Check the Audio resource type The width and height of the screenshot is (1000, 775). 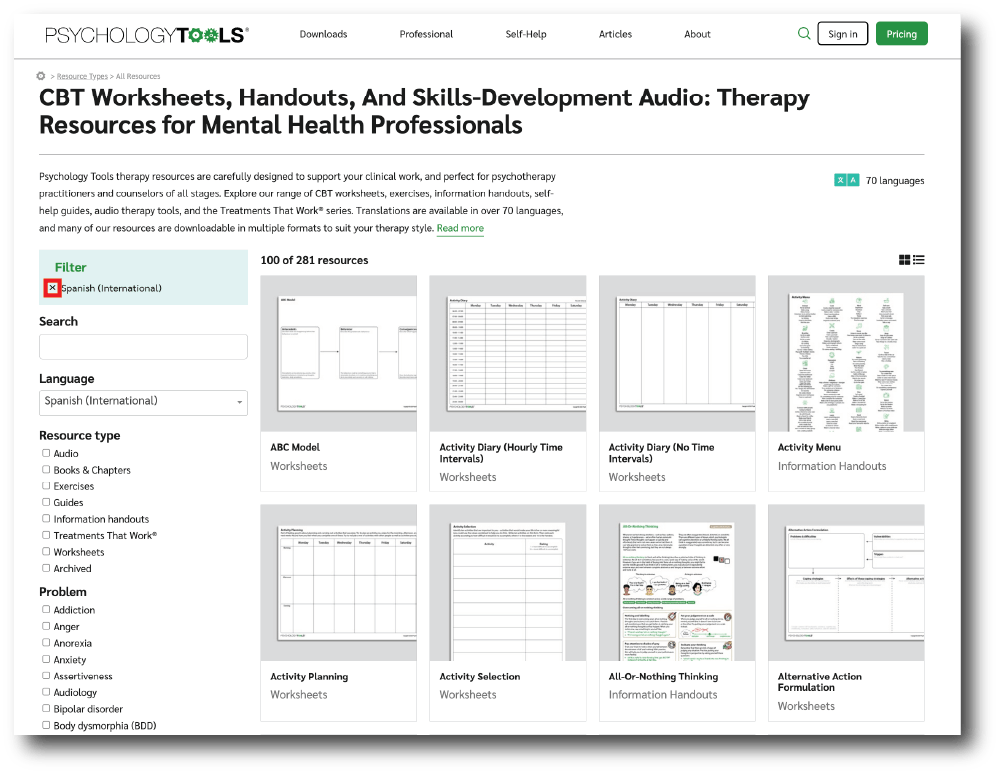click(46, 453)
